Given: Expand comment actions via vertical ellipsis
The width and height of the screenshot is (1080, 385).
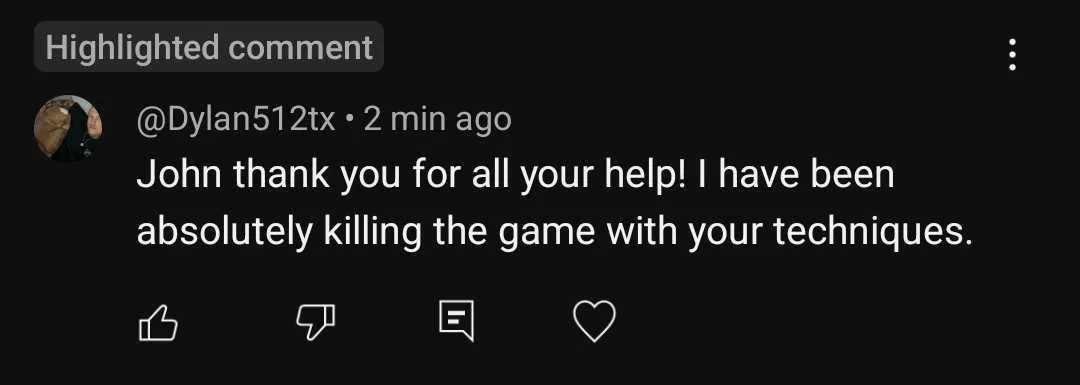Looking at the screenshot, I should (1012, 54).
